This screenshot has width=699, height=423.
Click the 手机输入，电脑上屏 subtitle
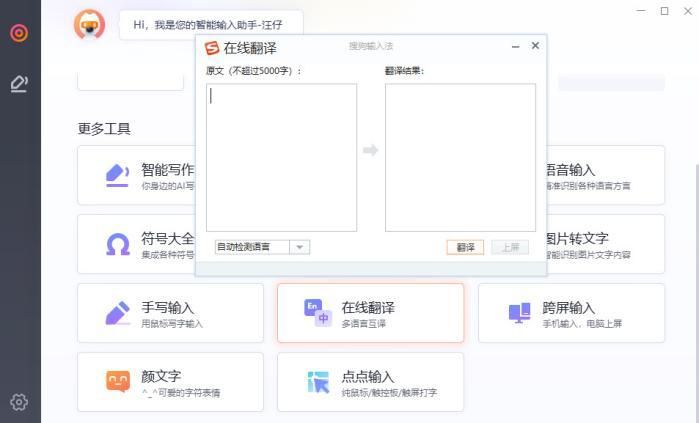pos(582,324)
